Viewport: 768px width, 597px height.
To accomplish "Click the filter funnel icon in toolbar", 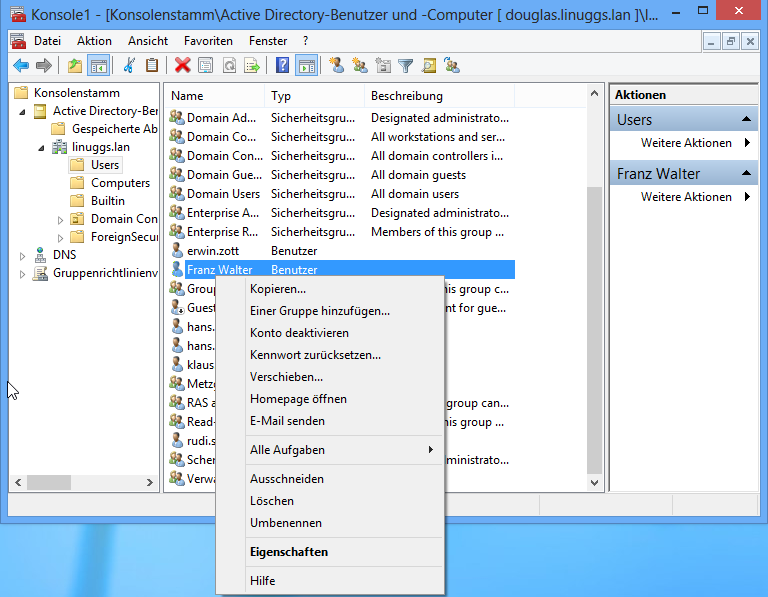I will pyautogui.click(x=406, y=66).
